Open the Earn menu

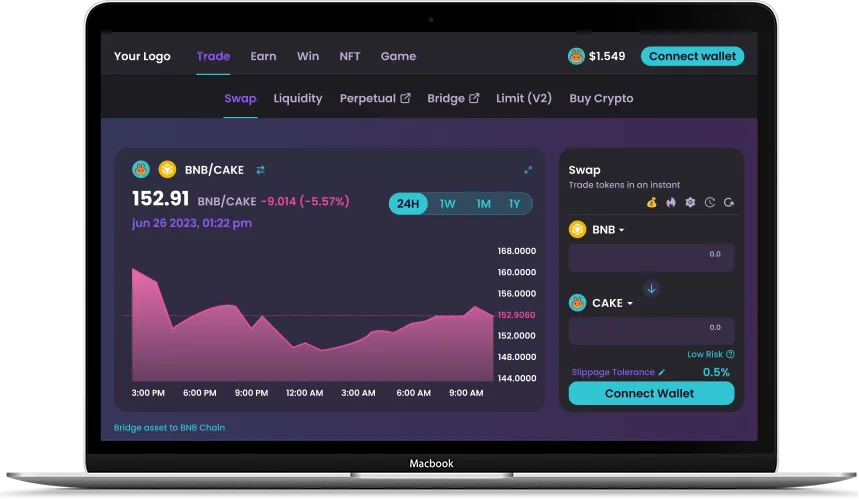tap(264, 56)
